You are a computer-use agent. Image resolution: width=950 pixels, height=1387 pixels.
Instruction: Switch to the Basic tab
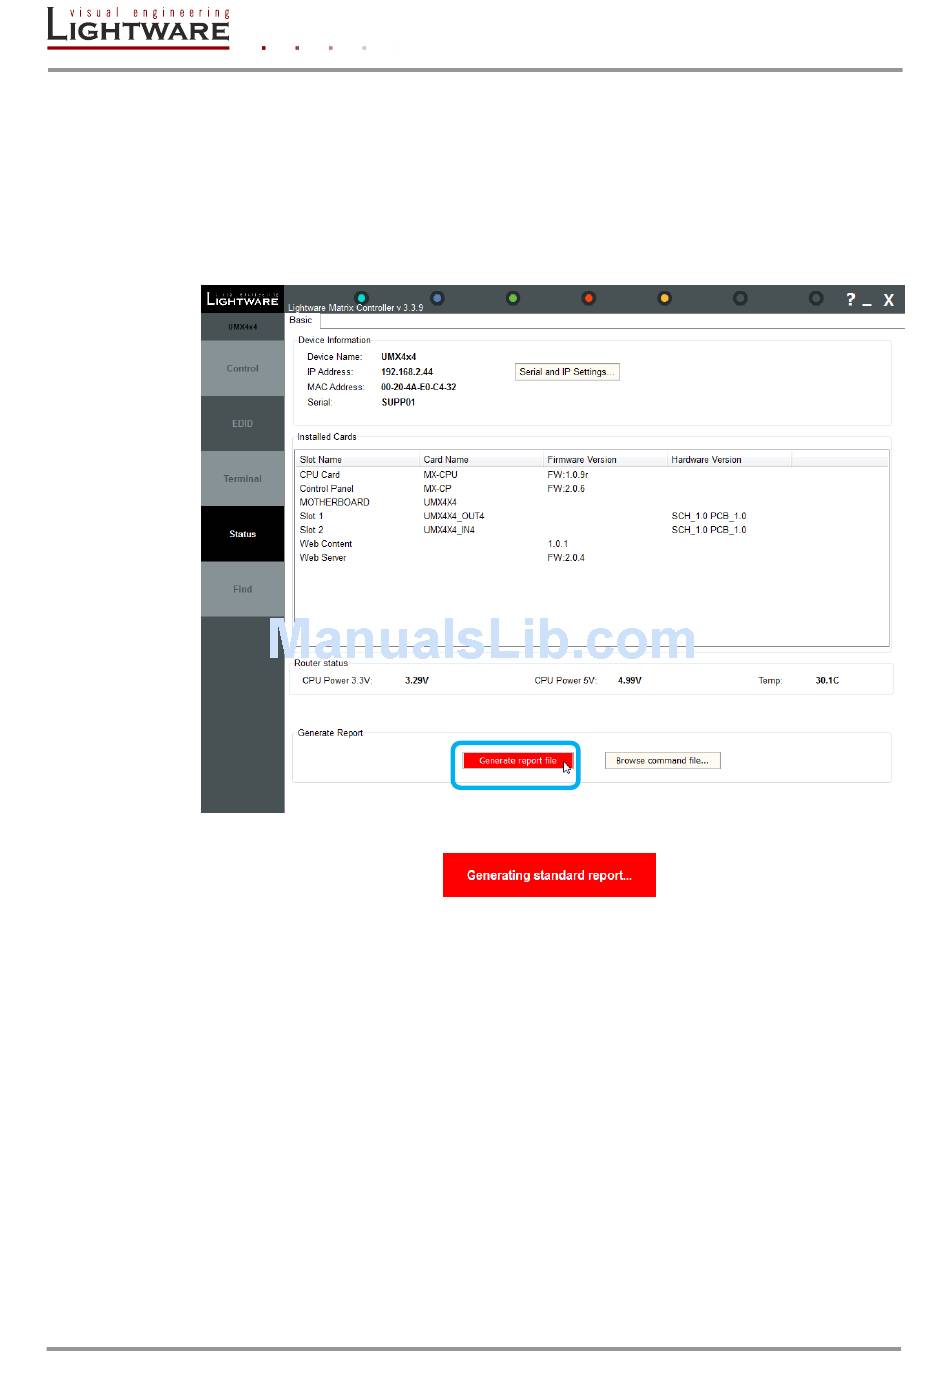pyautogui.click(x=301, y=320)
